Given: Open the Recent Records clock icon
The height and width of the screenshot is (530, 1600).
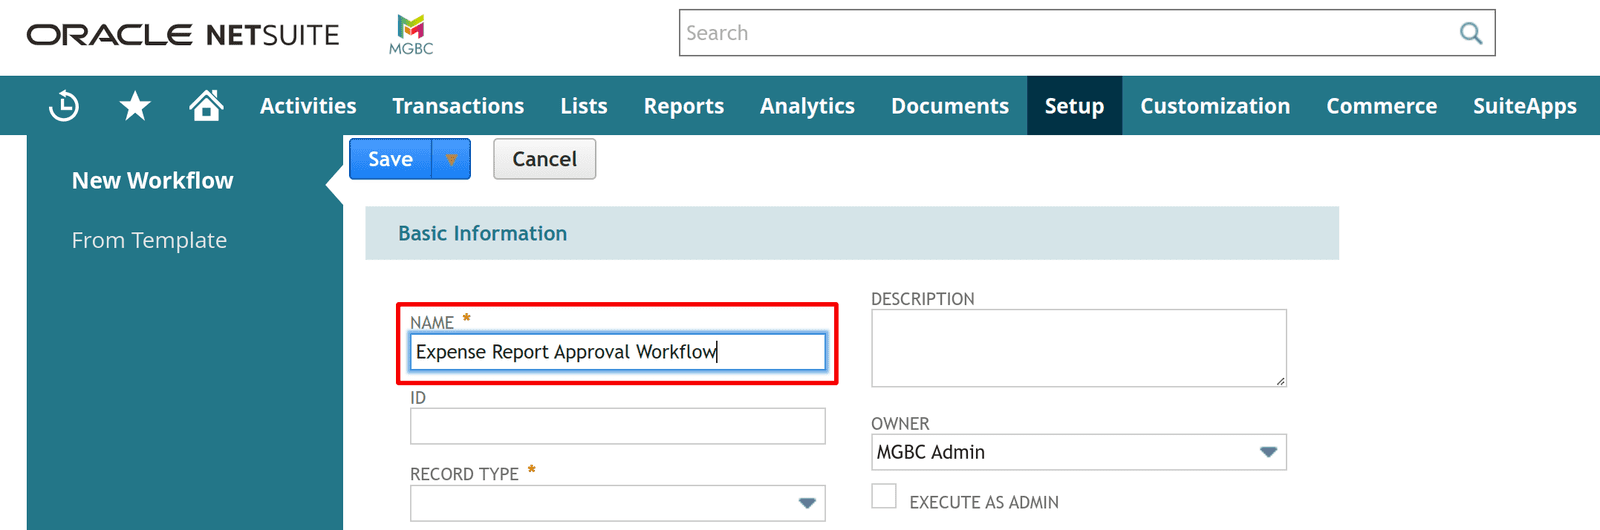Looking at the screenshot, I should pos(64,105).
